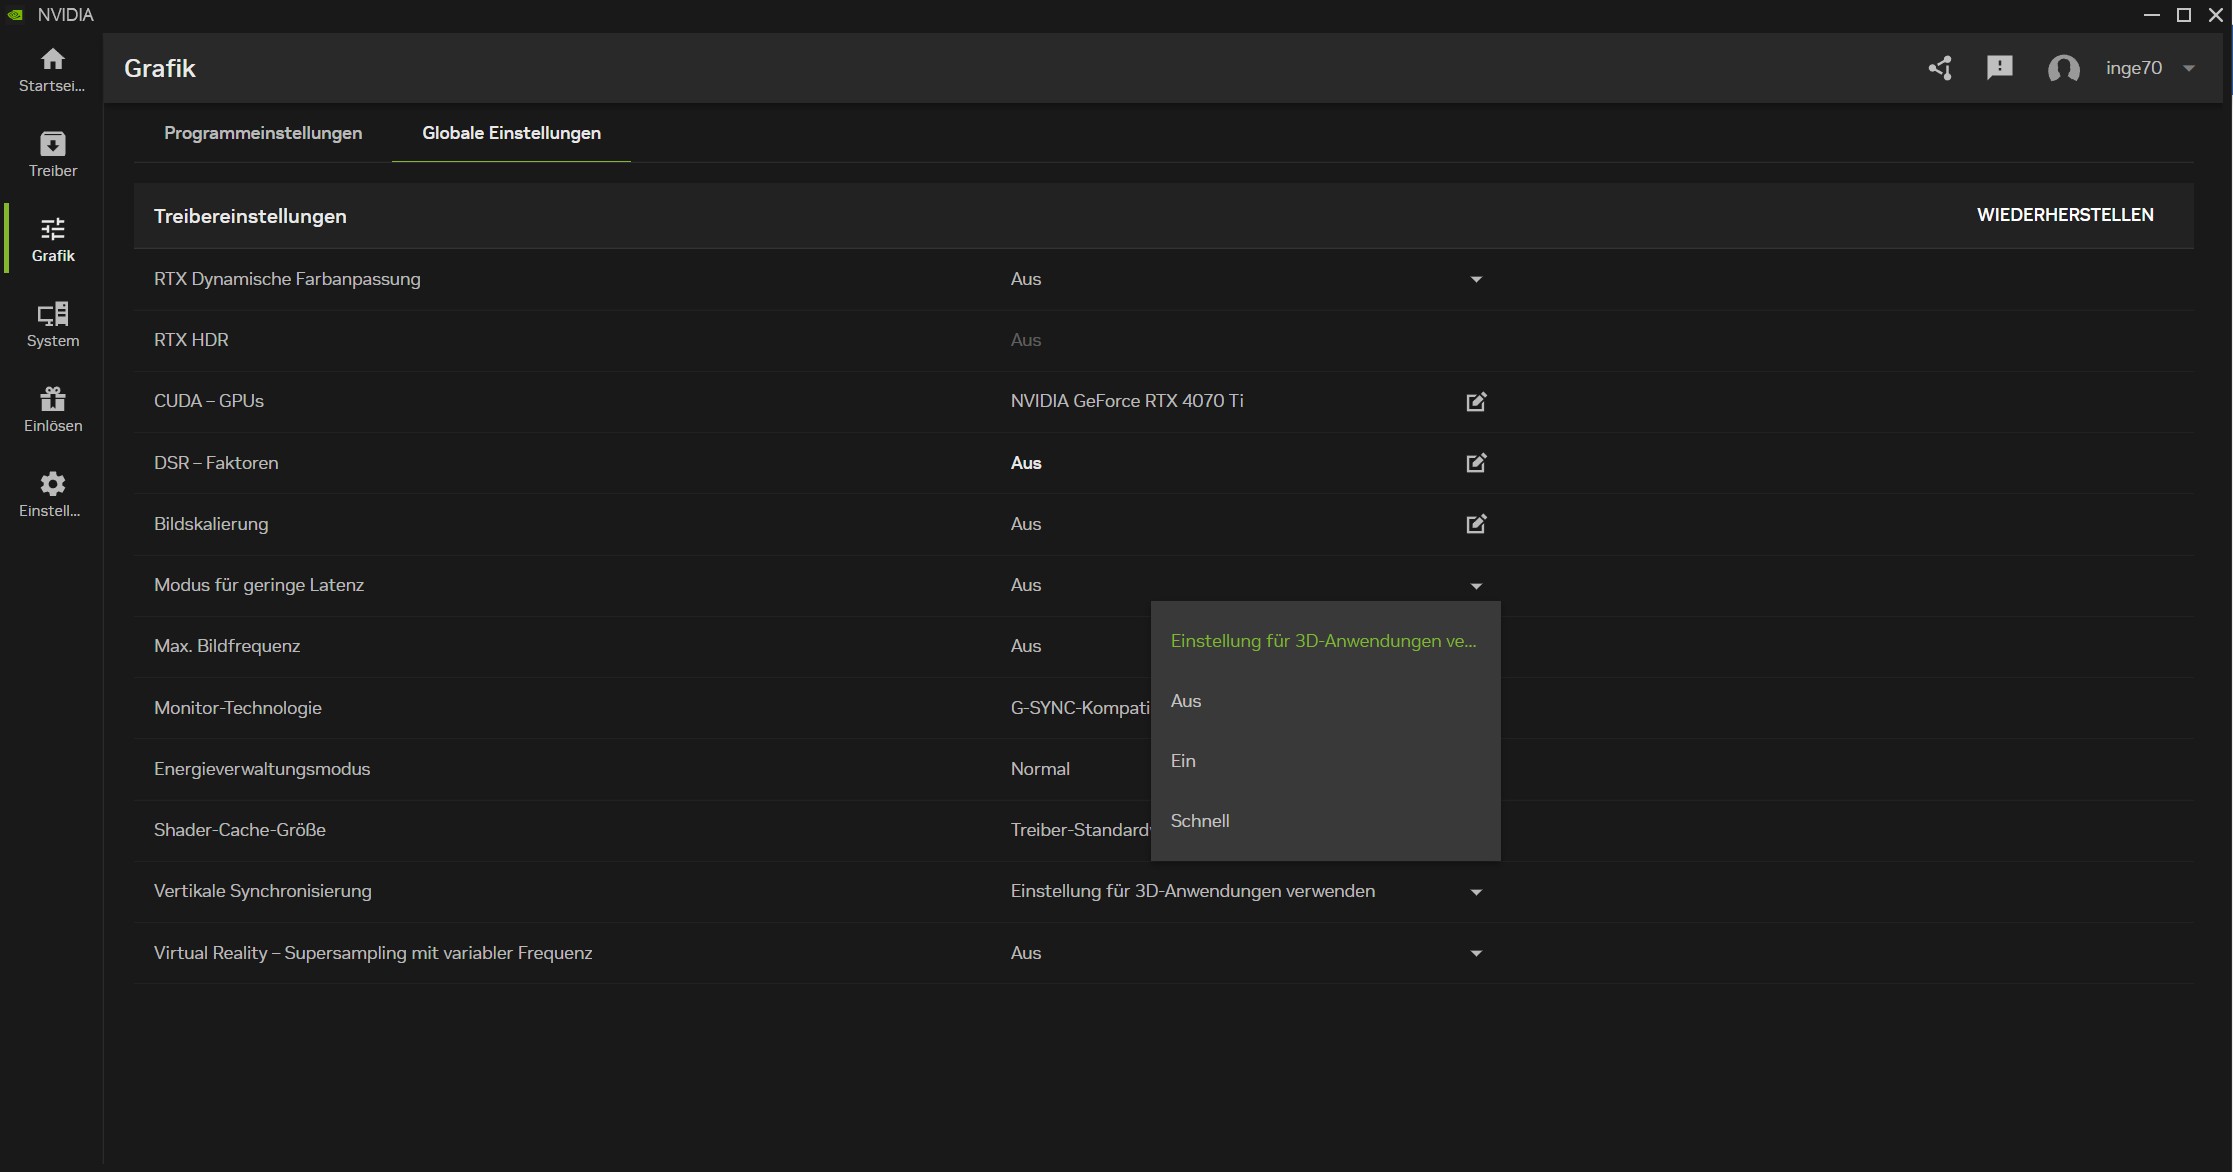The height and width of the screenshot is (1172, 2233).
Task: Open the Einlösen rewards section
Action: [x=52, y=408]
